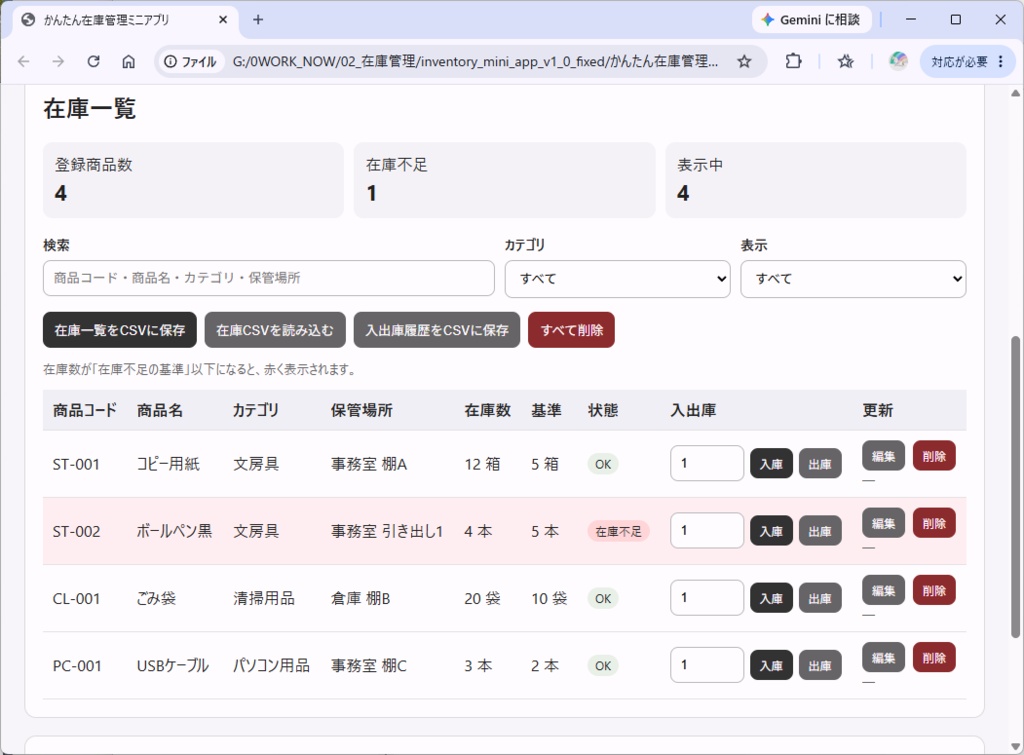The image size is (1024, 755).
Task: Edit the ST-001 コピー用紙 row
Action: [x=884, y=456]
